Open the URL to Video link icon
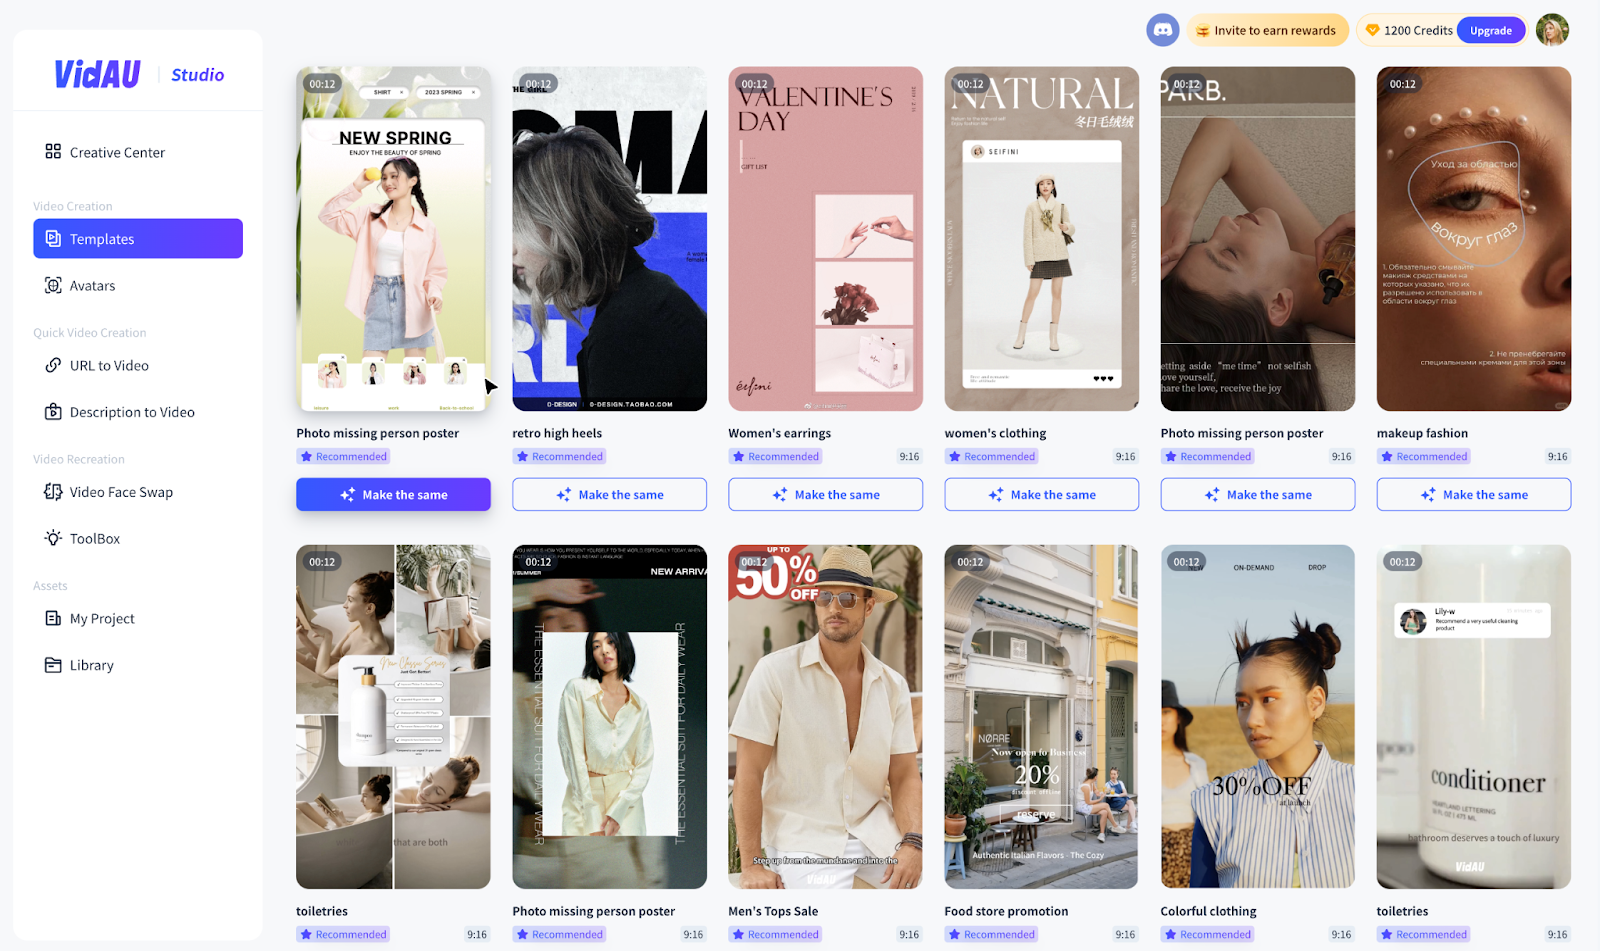1600x951 pixels. tap(53, 365)
